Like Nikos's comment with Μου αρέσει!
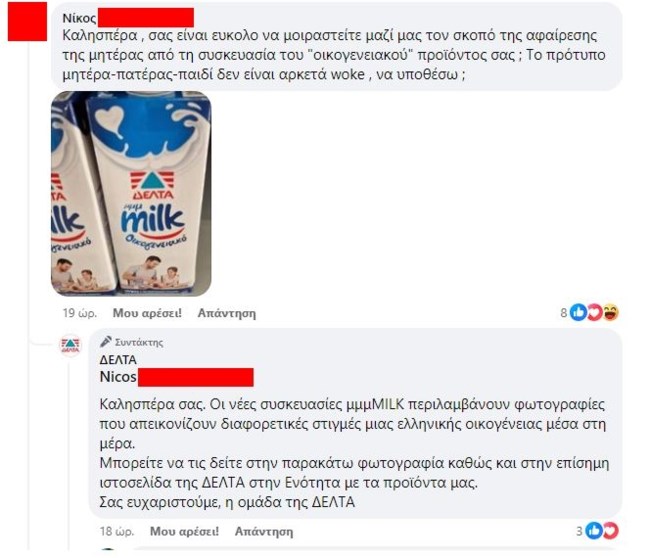The height and width of the screenshot is (558, 650). point(147,313)
